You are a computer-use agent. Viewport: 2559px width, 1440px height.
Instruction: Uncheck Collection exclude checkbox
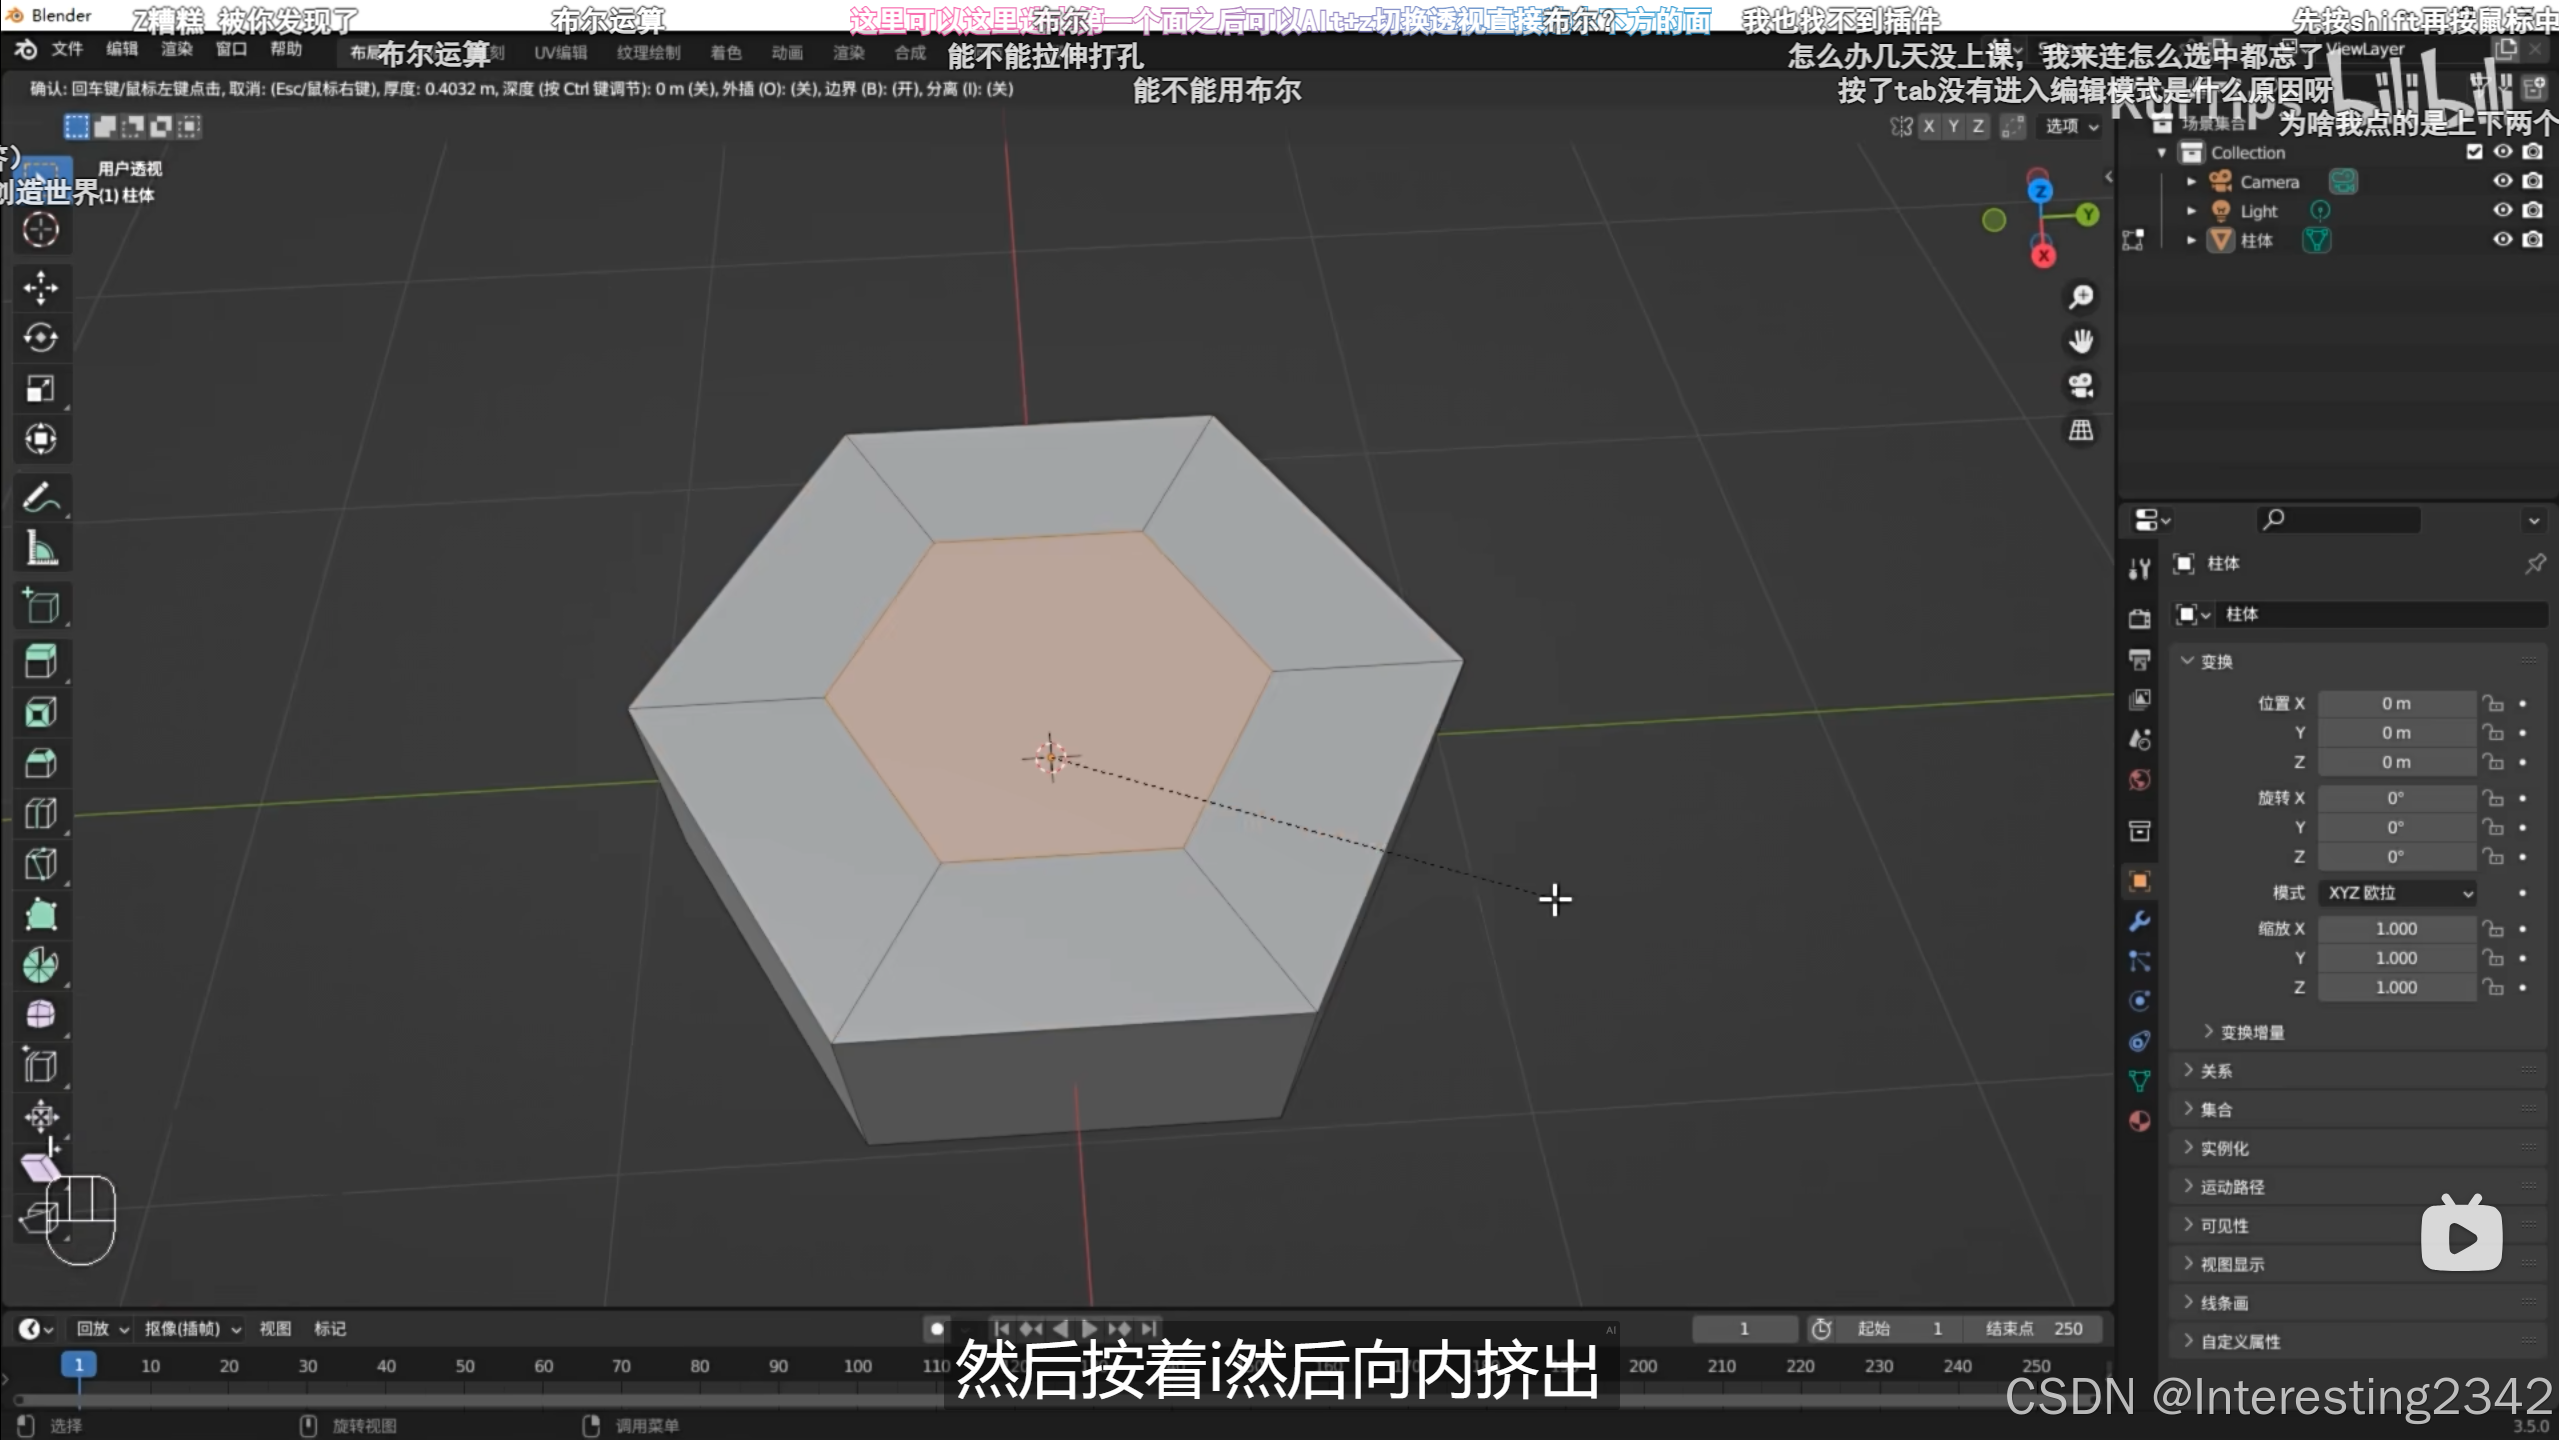[x=2474, y=152]
